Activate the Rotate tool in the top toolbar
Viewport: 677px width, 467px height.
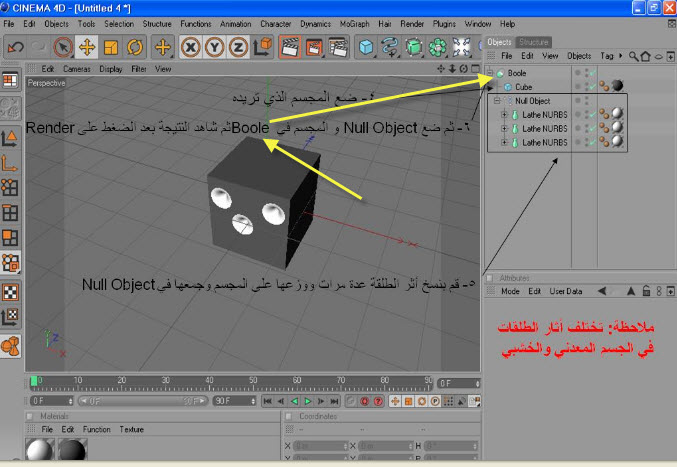tap(135, 47)
